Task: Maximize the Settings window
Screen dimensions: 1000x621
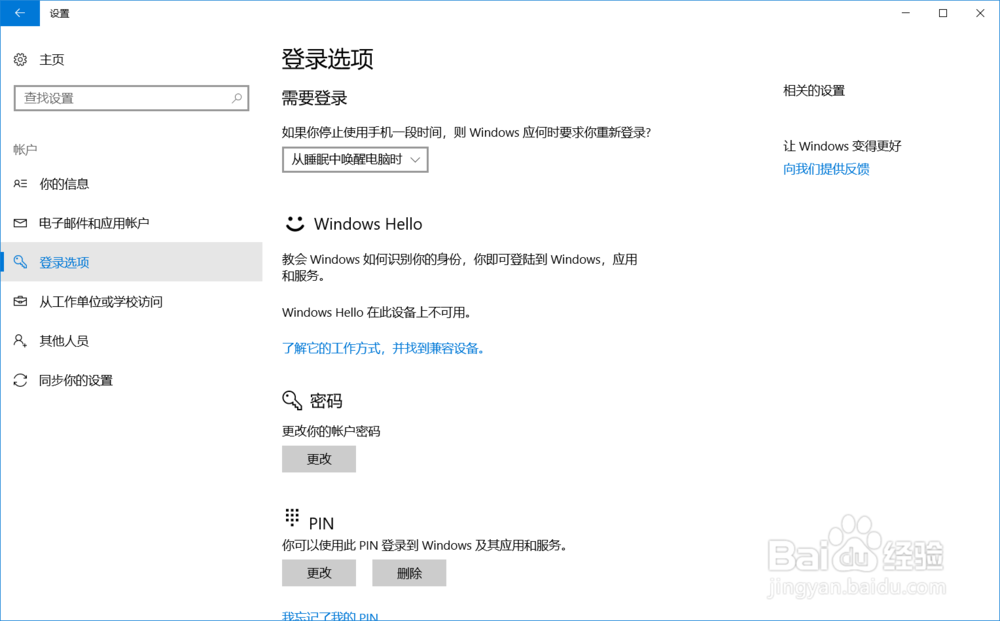Action: pyautogui.click(x=943, y=13)
